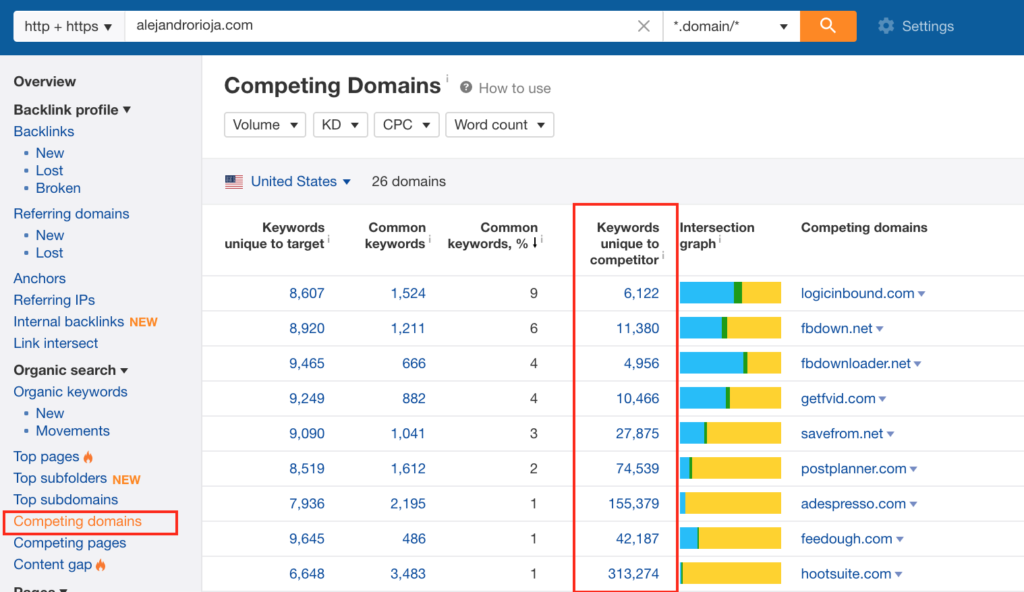Open the Word count filter dropdown

coord(500,125)
